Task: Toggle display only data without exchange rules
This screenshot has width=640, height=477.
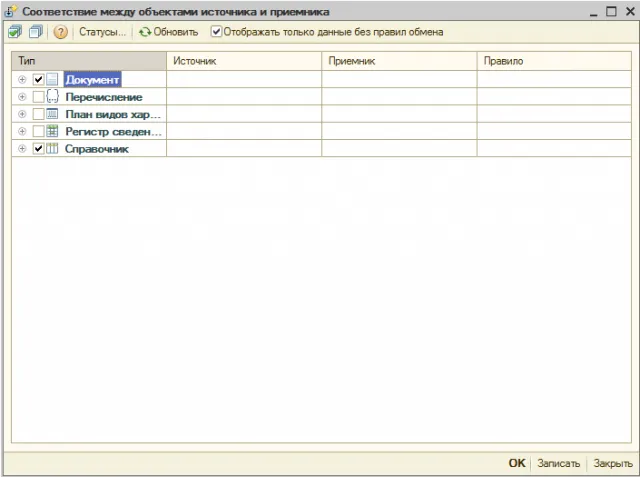Action: click(x=216, y=31)
